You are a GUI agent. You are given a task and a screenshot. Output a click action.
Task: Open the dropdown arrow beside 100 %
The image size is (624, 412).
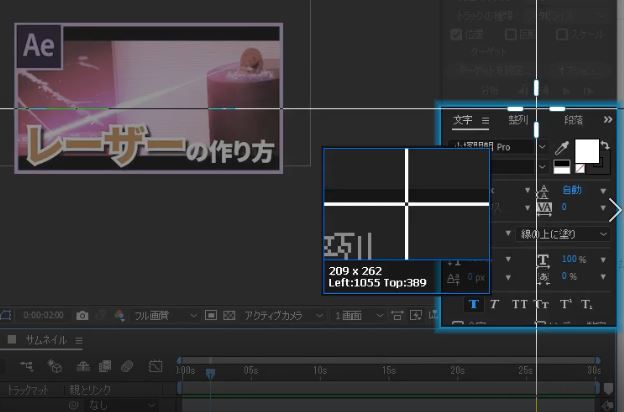(x=603, y=260)
